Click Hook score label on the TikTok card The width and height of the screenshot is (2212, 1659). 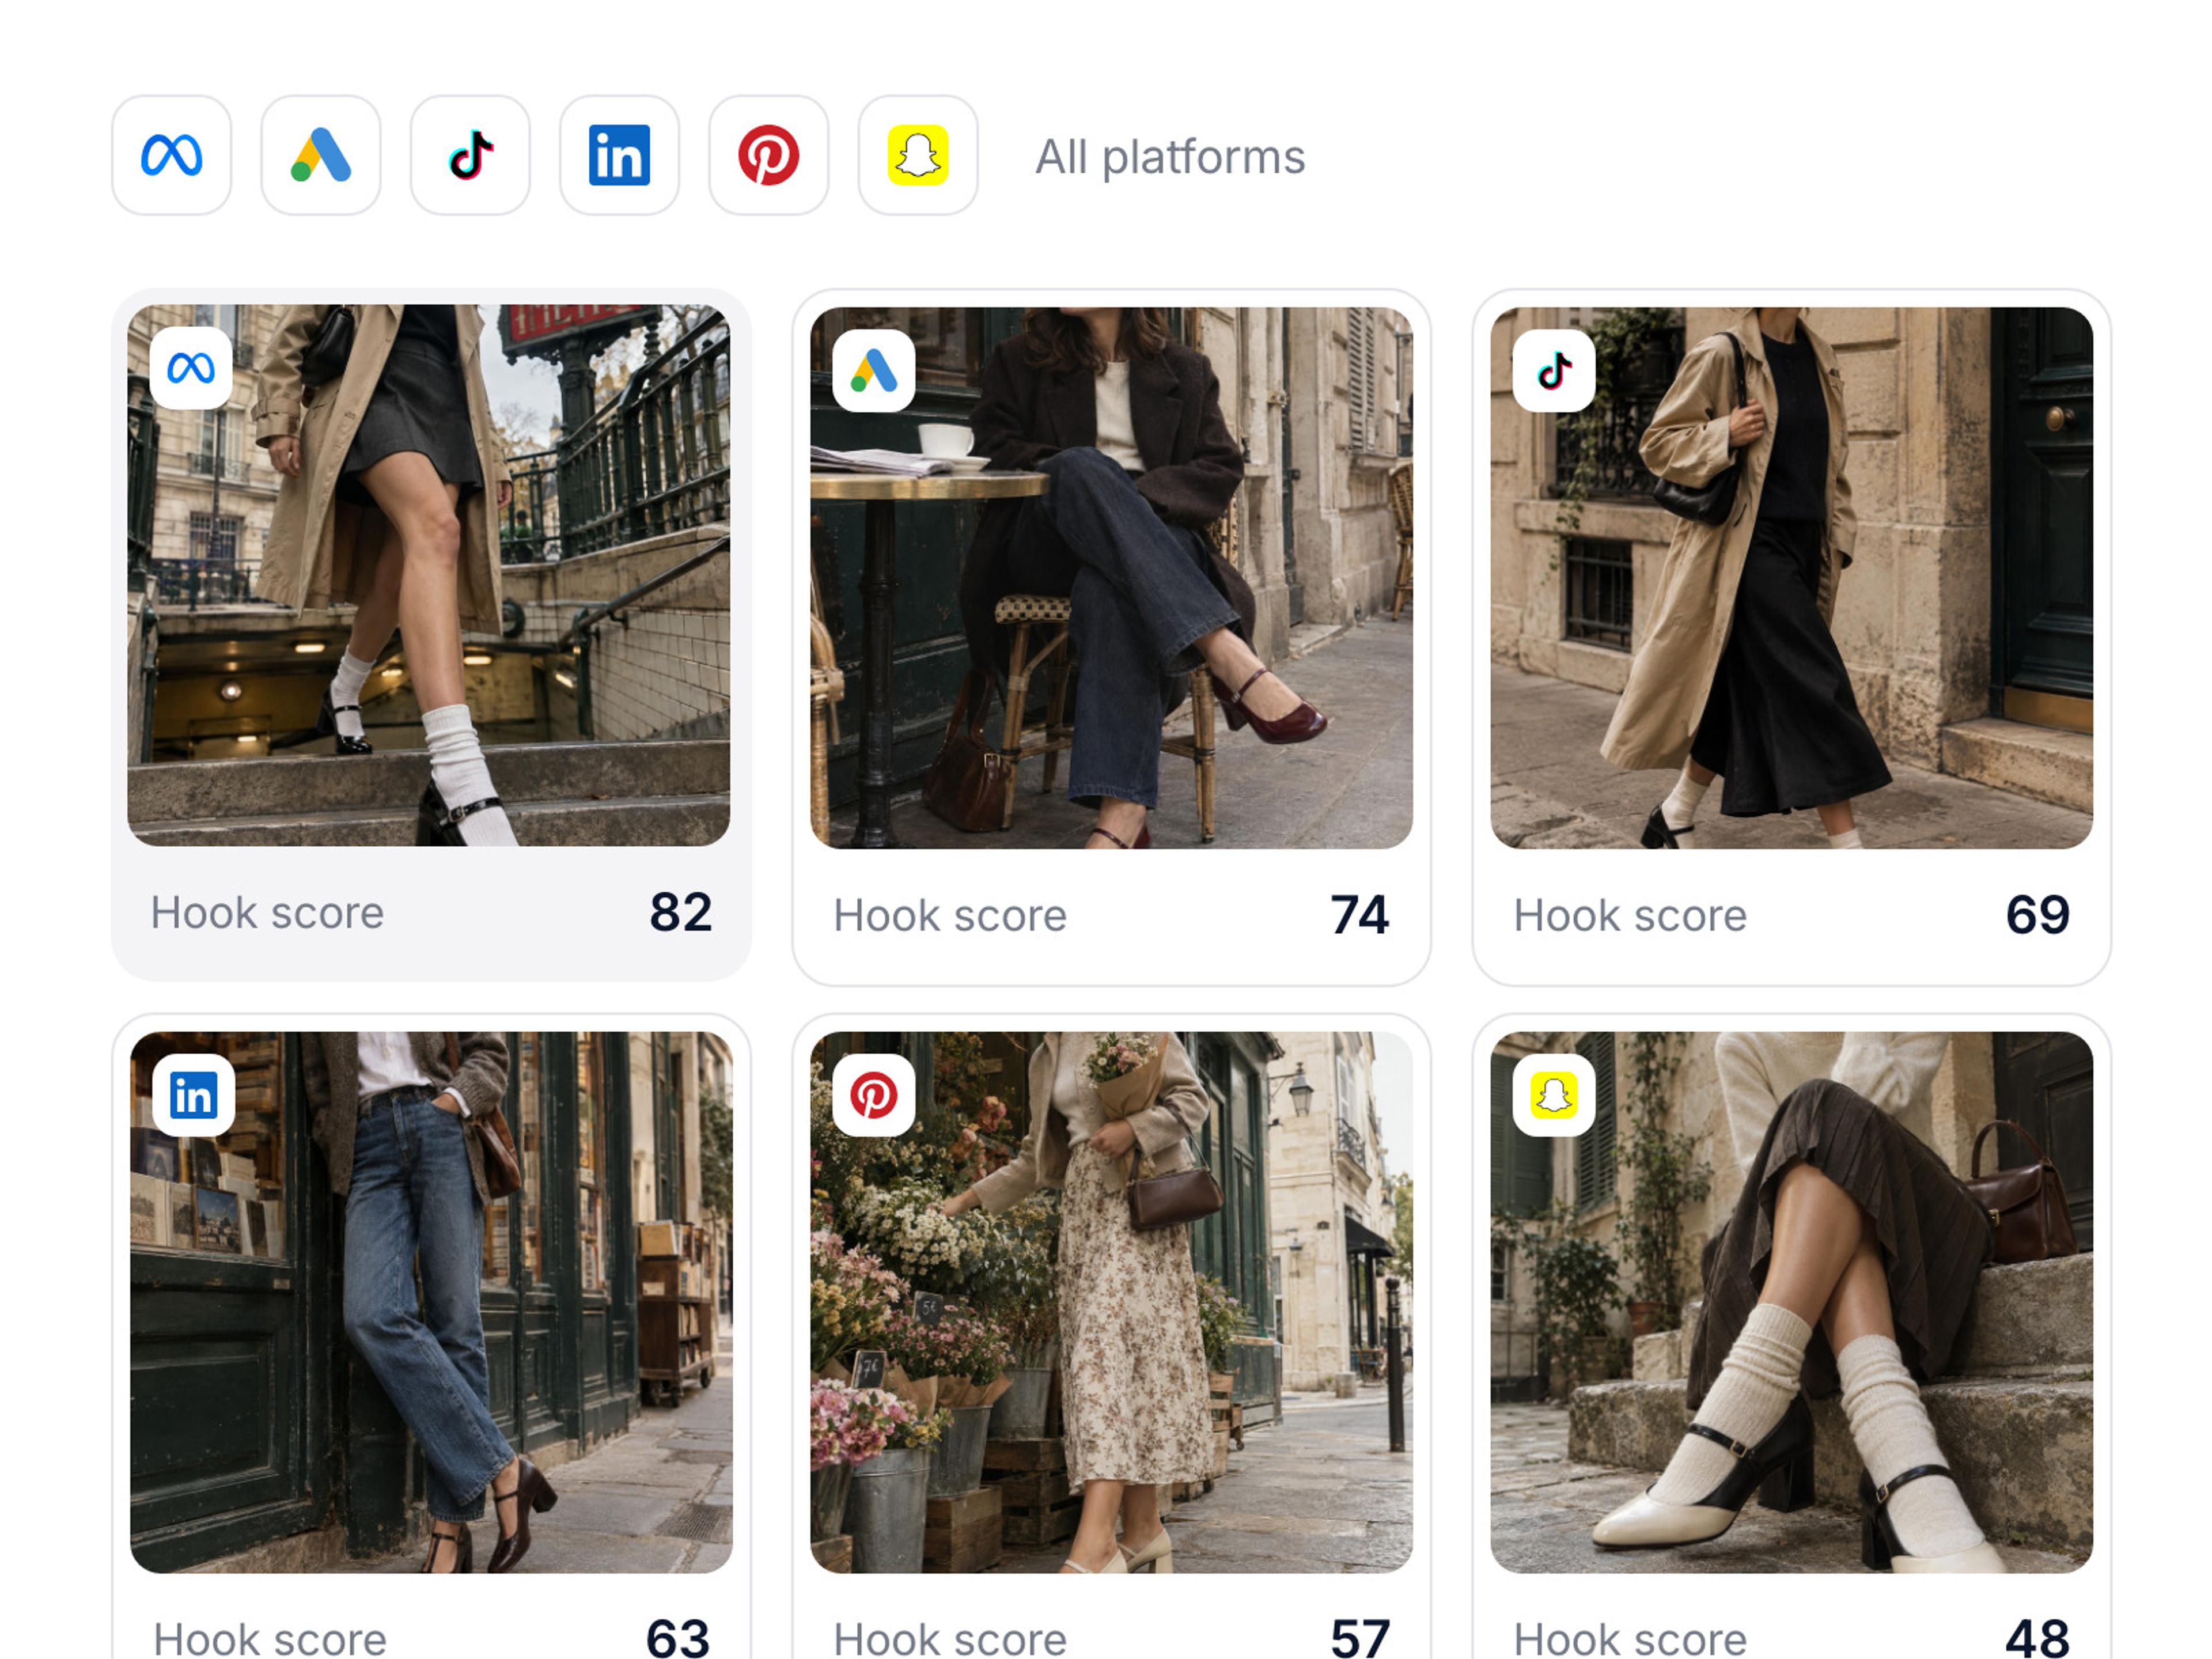click(x=1630, y=916)
